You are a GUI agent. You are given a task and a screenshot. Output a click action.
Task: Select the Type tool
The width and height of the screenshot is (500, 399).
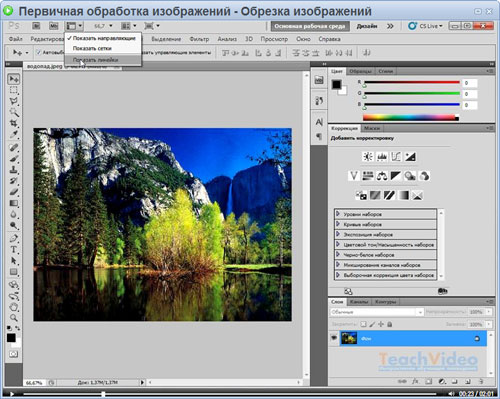[x=14, y=249]
